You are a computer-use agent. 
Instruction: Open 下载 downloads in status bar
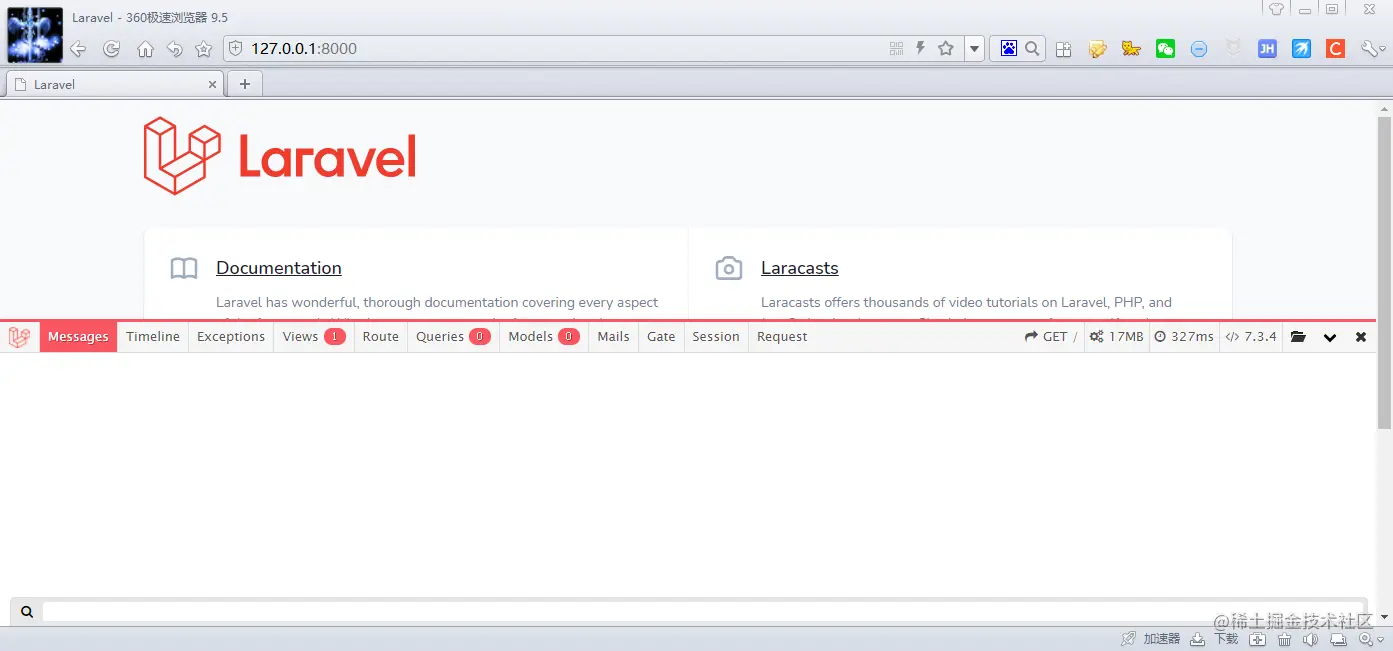1214,639
